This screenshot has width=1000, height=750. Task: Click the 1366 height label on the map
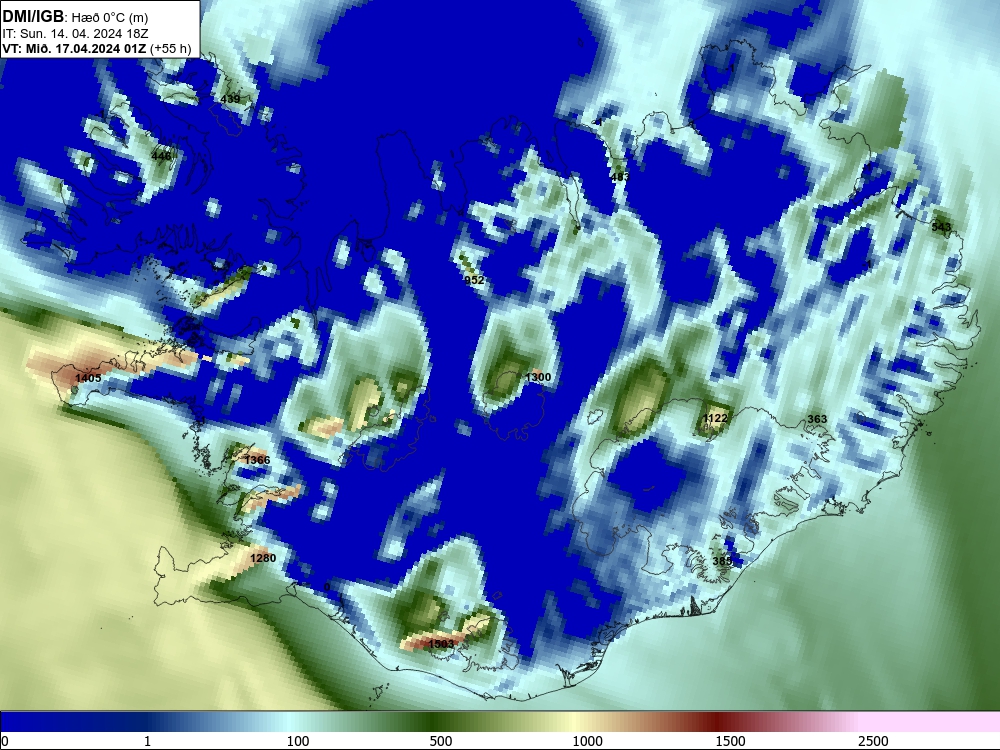(257, 460)
